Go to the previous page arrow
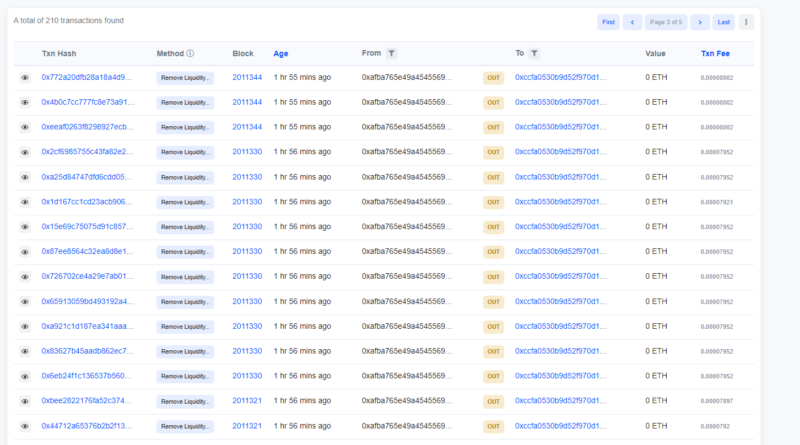 [x=632, y=22]
